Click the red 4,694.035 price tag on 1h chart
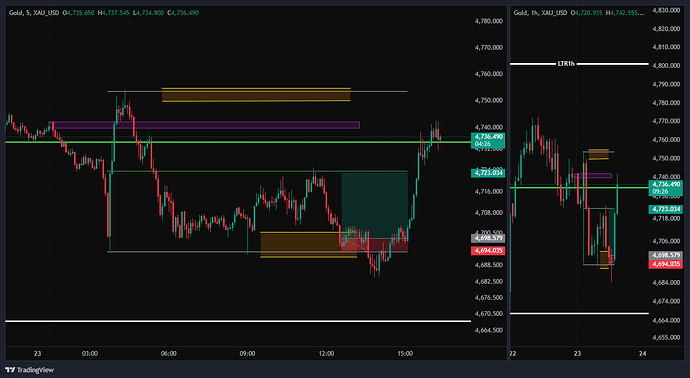 666,264
